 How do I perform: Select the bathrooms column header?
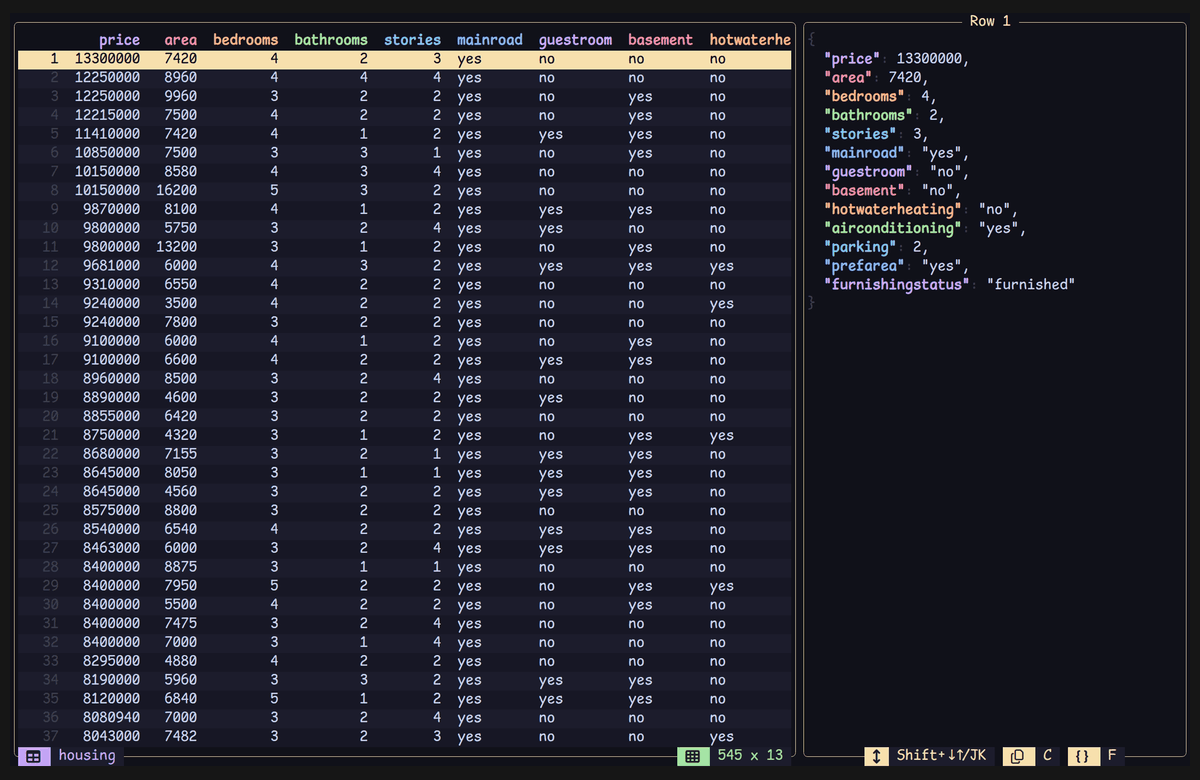[x=331, y=40]
